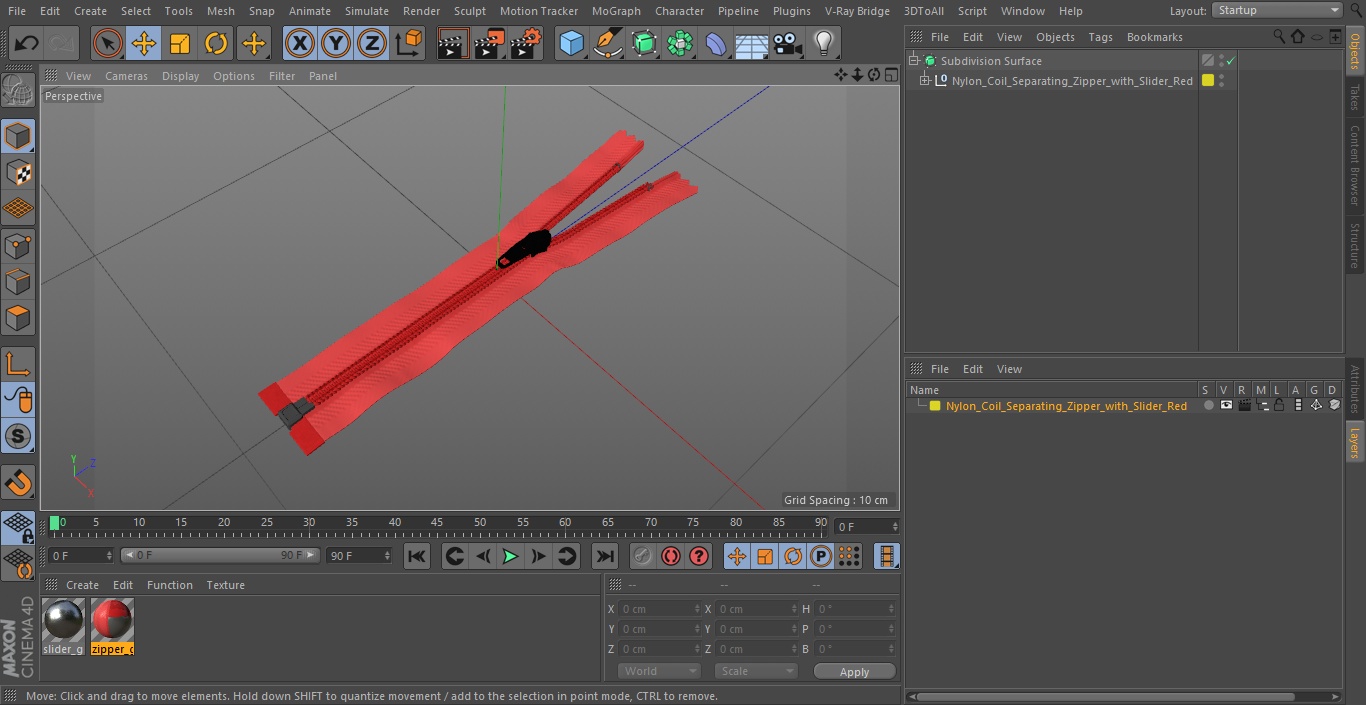Switch to Polygons mode
The height and width of the screenshot is (705, 1366).
18,318
